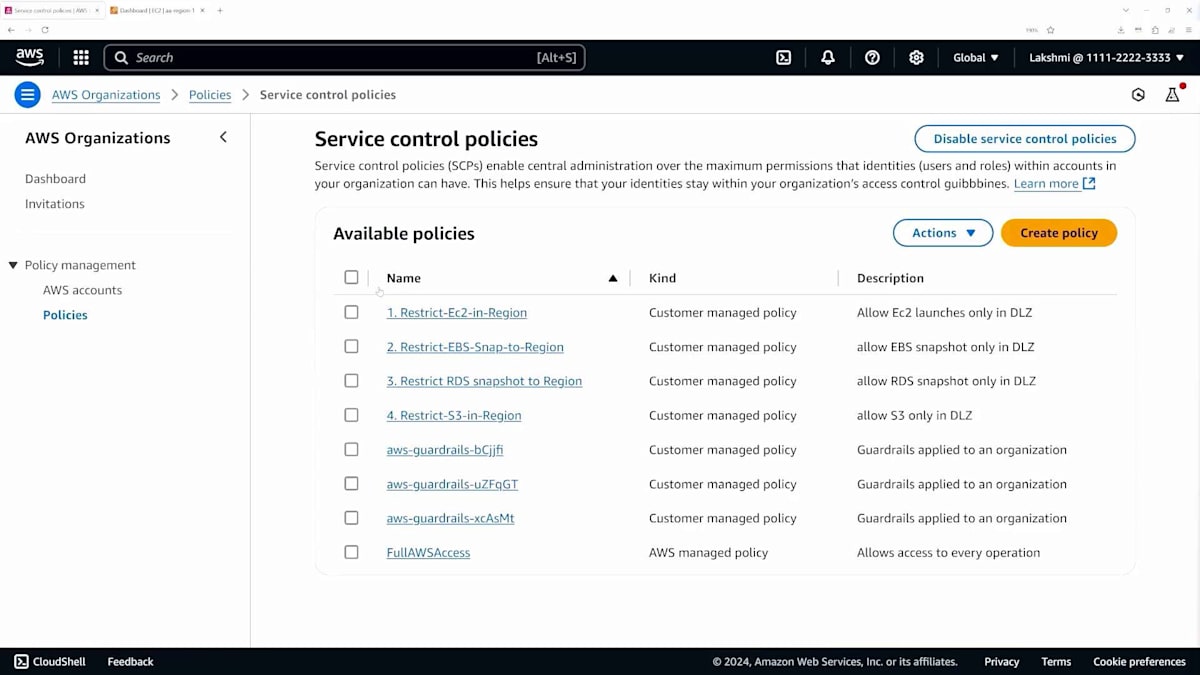Open the settings gear icon
The image size is (1200, 675).
point(916,58)
